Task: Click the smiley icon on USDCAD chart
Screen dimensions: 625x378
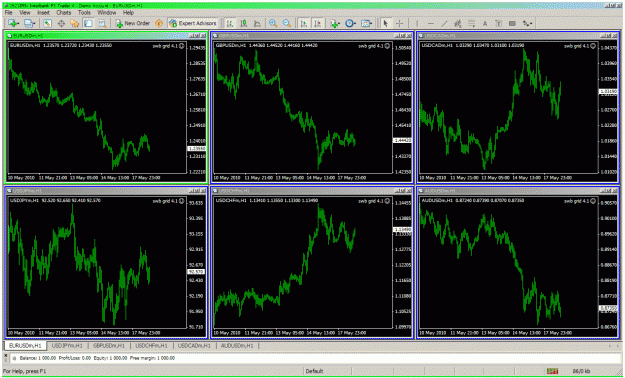Action: click(593, 46)
